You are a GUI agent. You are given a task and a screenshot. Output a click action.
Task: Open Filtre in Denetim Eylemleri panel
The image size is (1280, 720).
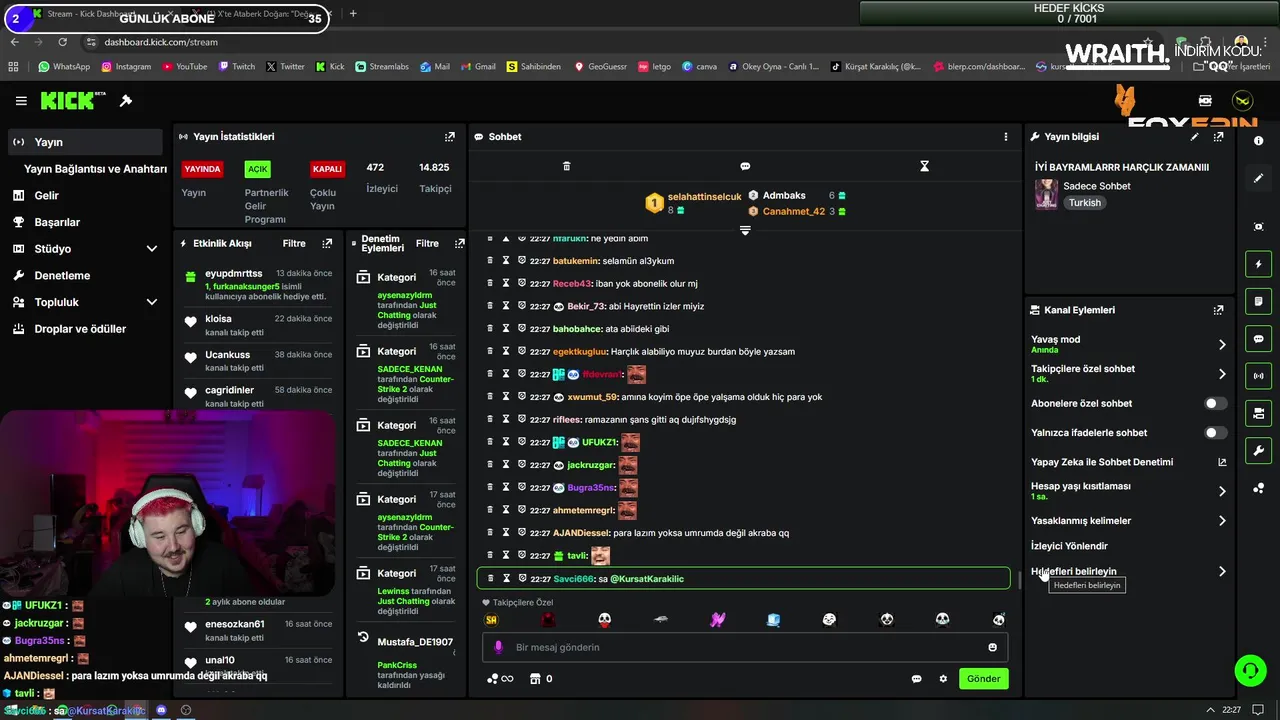click(x=427, y=243)
